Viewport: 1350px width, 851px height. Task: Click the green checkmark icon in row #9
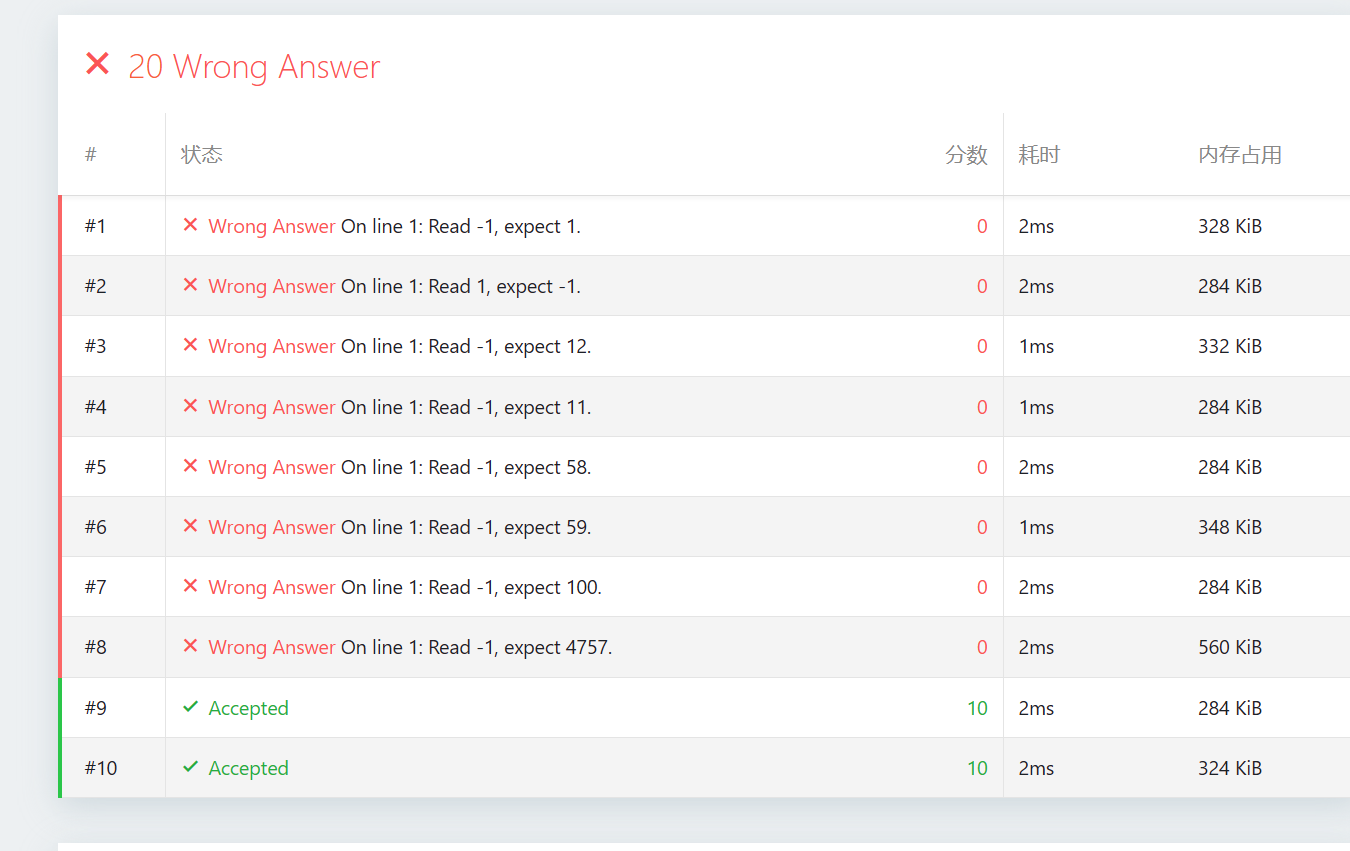(x=190, y=707)
